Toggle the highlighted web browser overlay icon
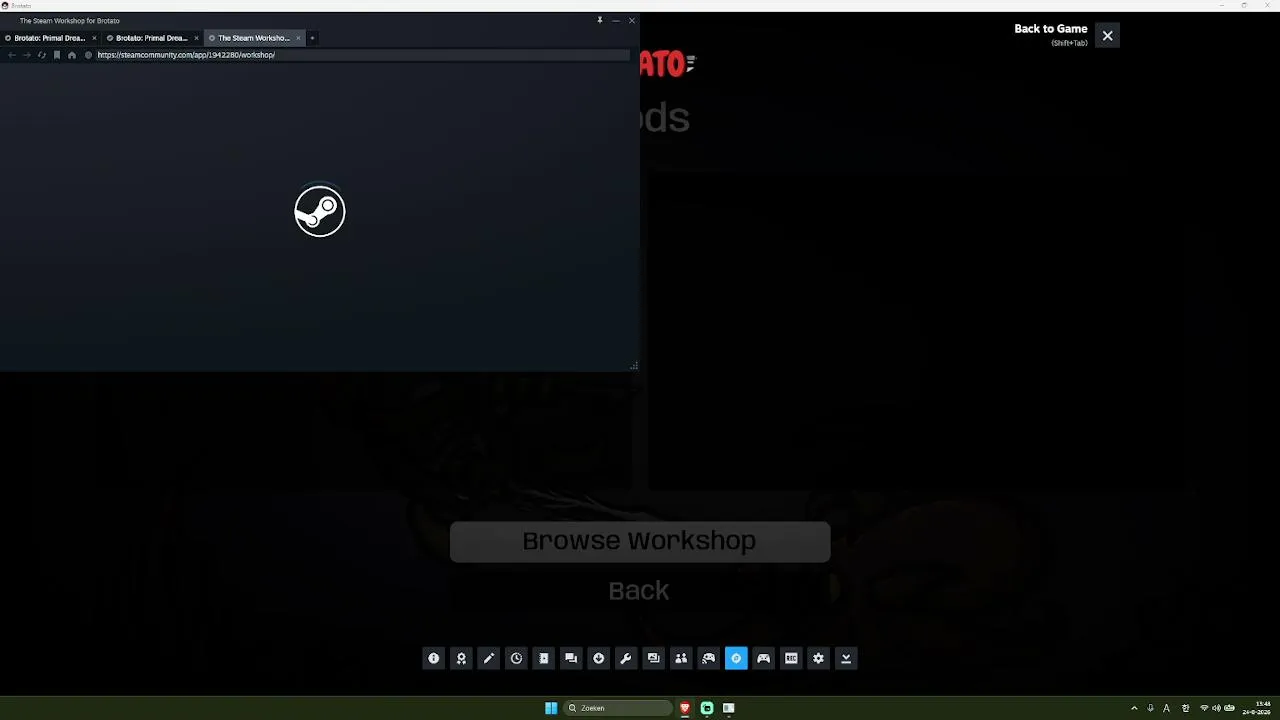 (x=736, y=658)
